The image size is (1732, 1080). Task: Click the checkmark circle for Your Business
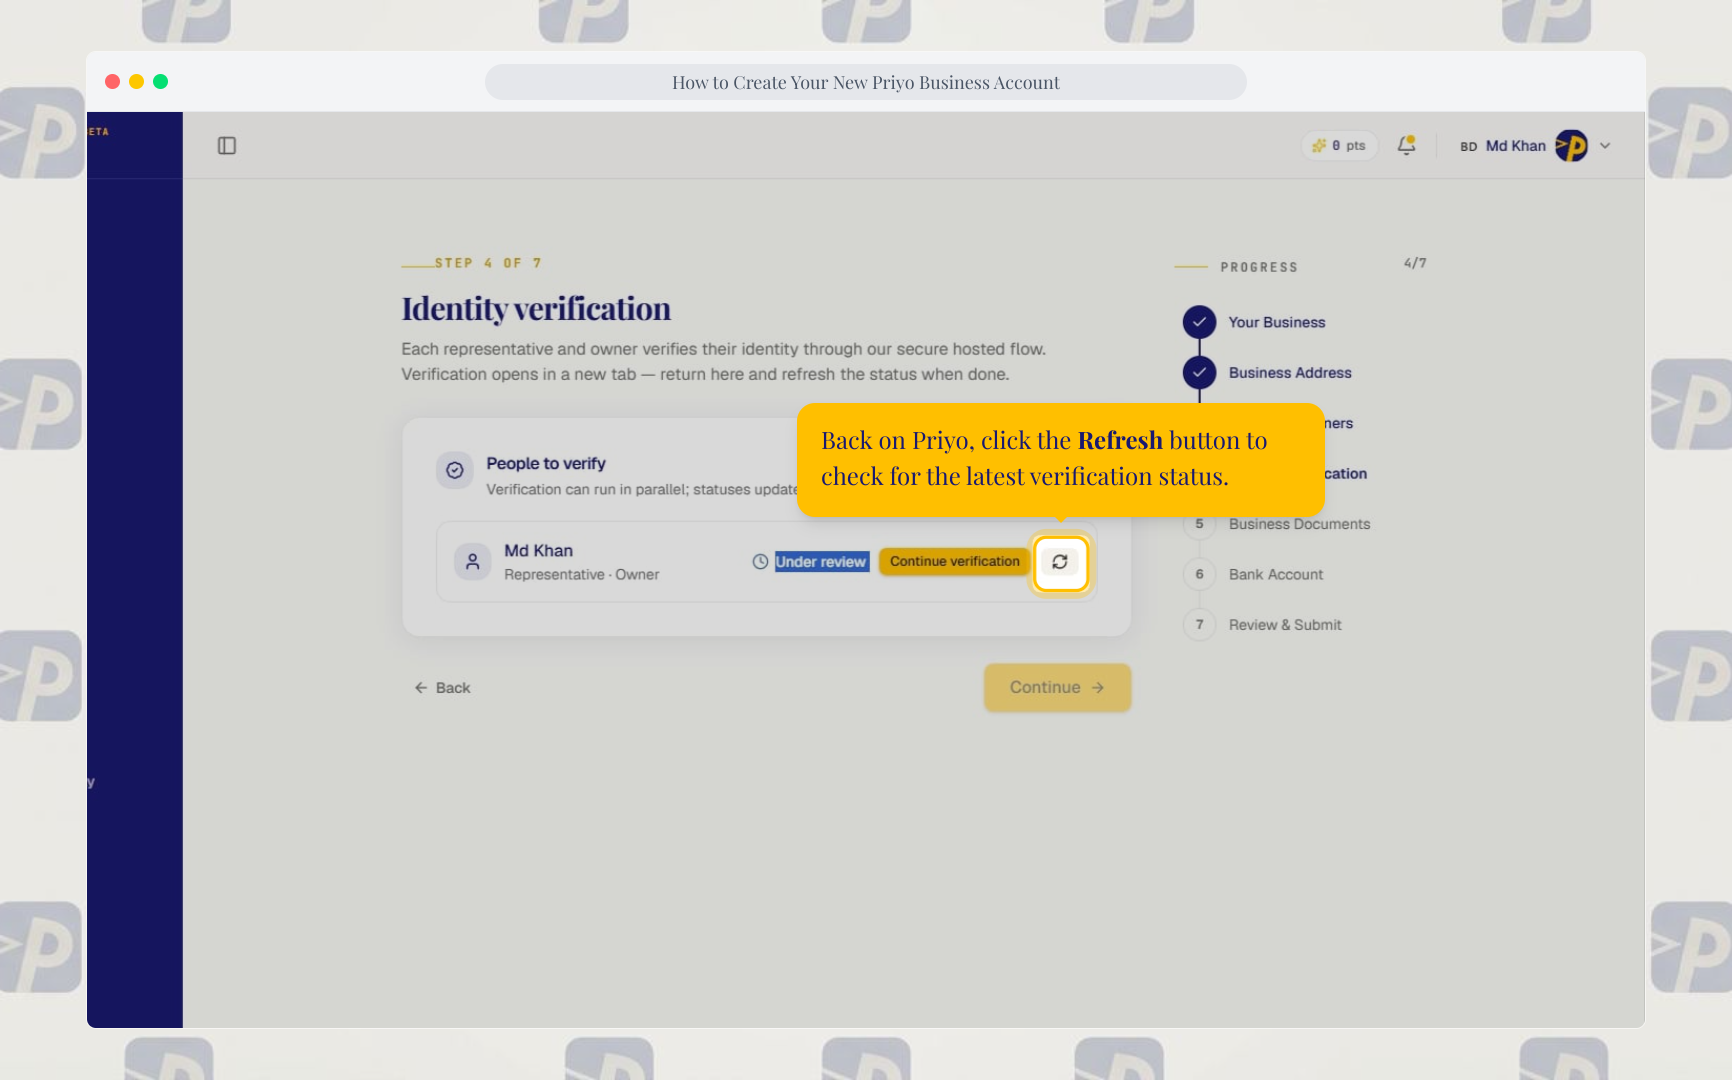(1199, 322)
